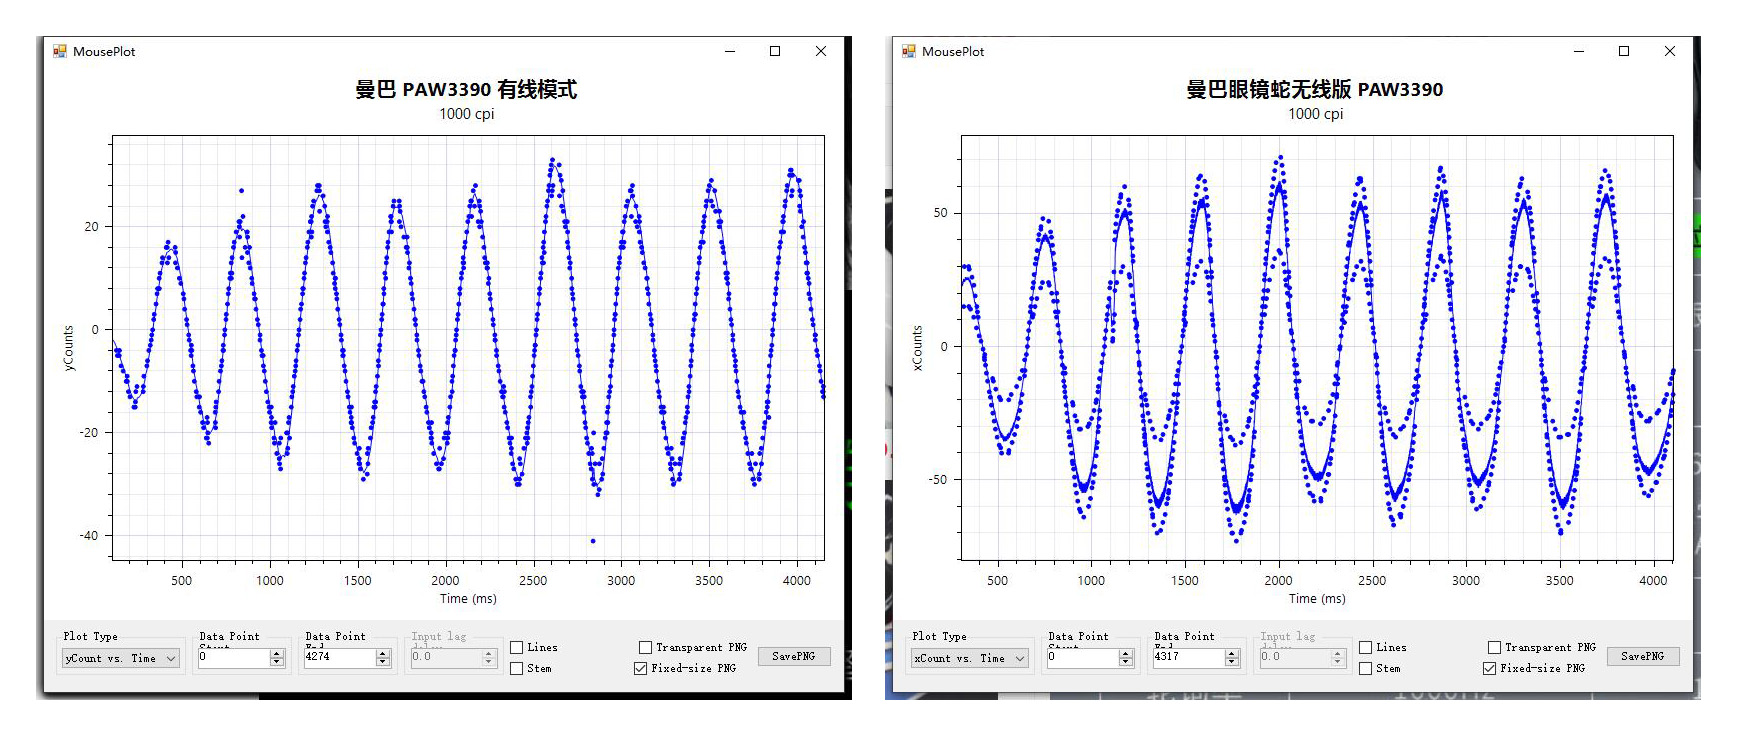Click the chart title 曼巴 PAW3390 有线模式
This screenshot has height=737, width=1737.
(x=466, y=90)
